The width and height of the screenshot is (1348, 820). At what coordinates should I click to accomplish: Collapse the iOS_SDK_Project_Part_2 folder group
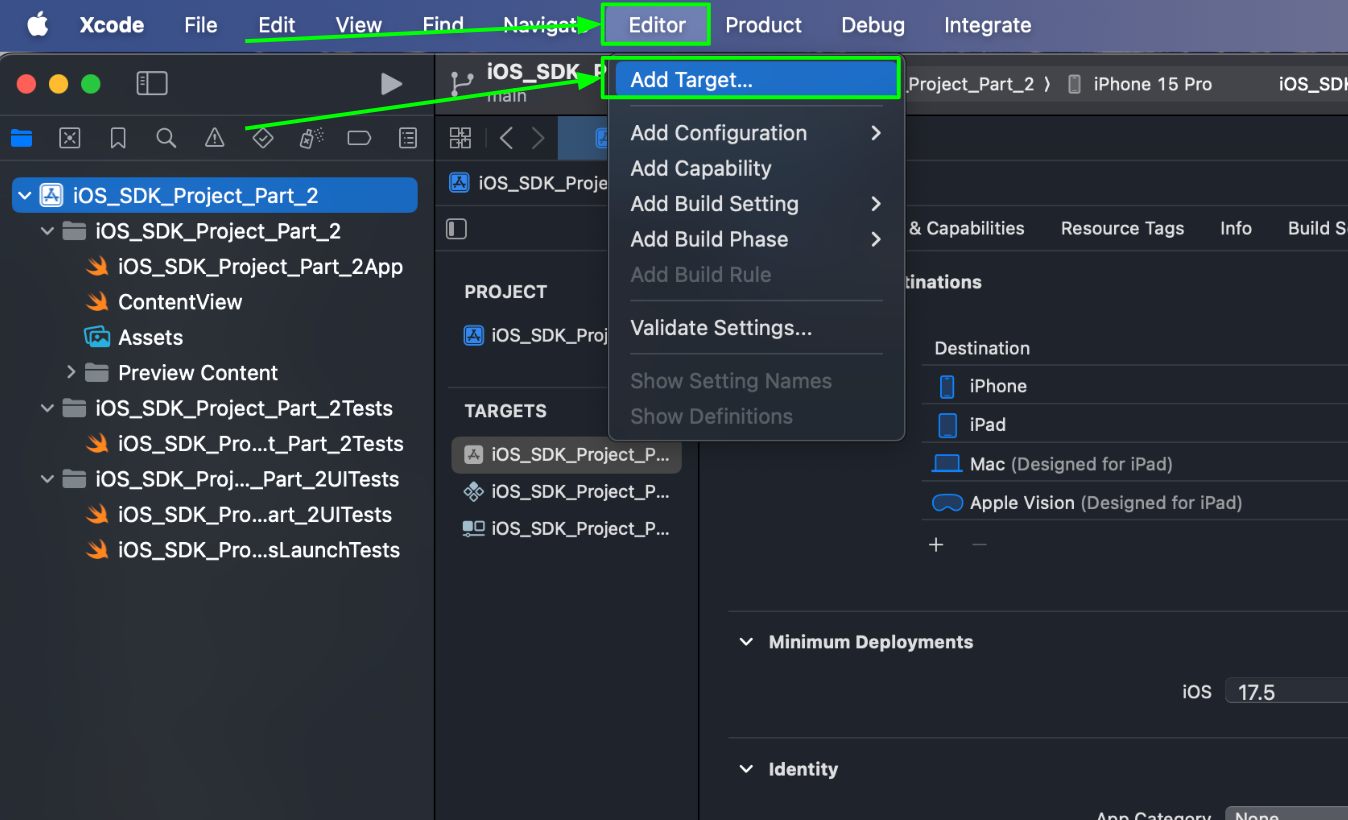[x=47, y=231]
